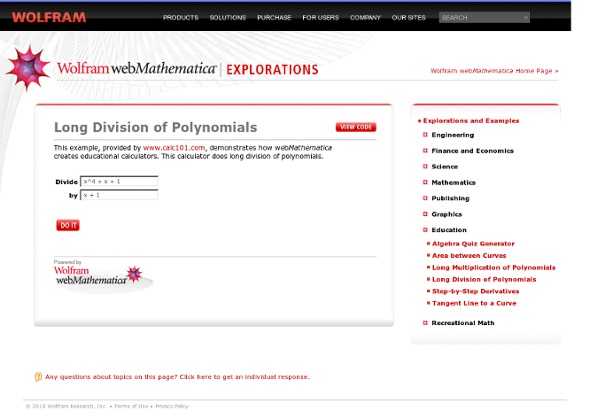The image size is (600, 419).
Task: Expand the Engineering category
Action: [x=453, y=135]
